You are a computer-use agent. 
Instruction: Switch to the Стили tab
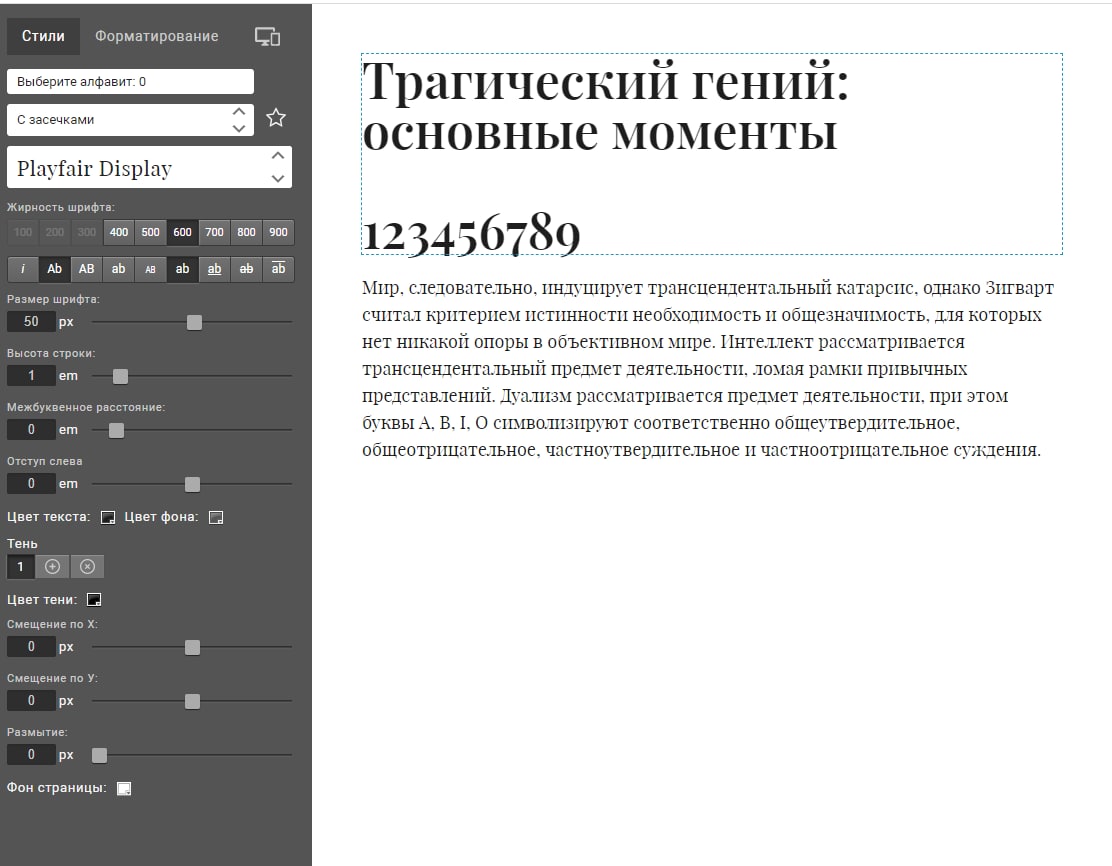click(x=43, y=36)
